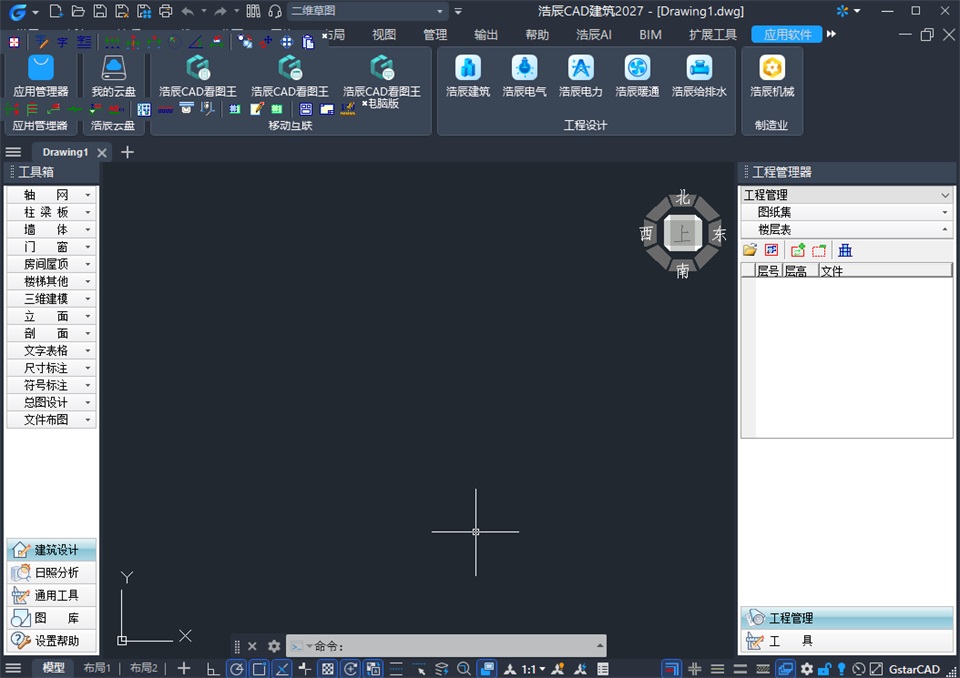Launch 浩辰电气 from the ribbon
Image resolution: width=960 pixels, height=678 pixels.
pos(524,76)
